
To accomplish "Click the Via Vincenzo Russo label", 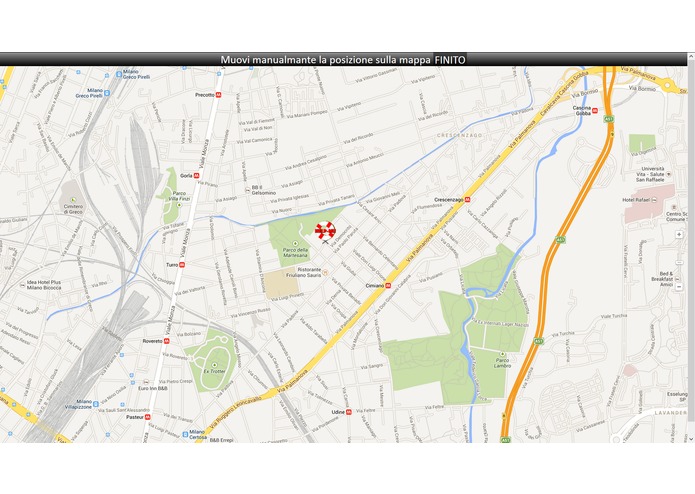I will [x=250, y=313].
